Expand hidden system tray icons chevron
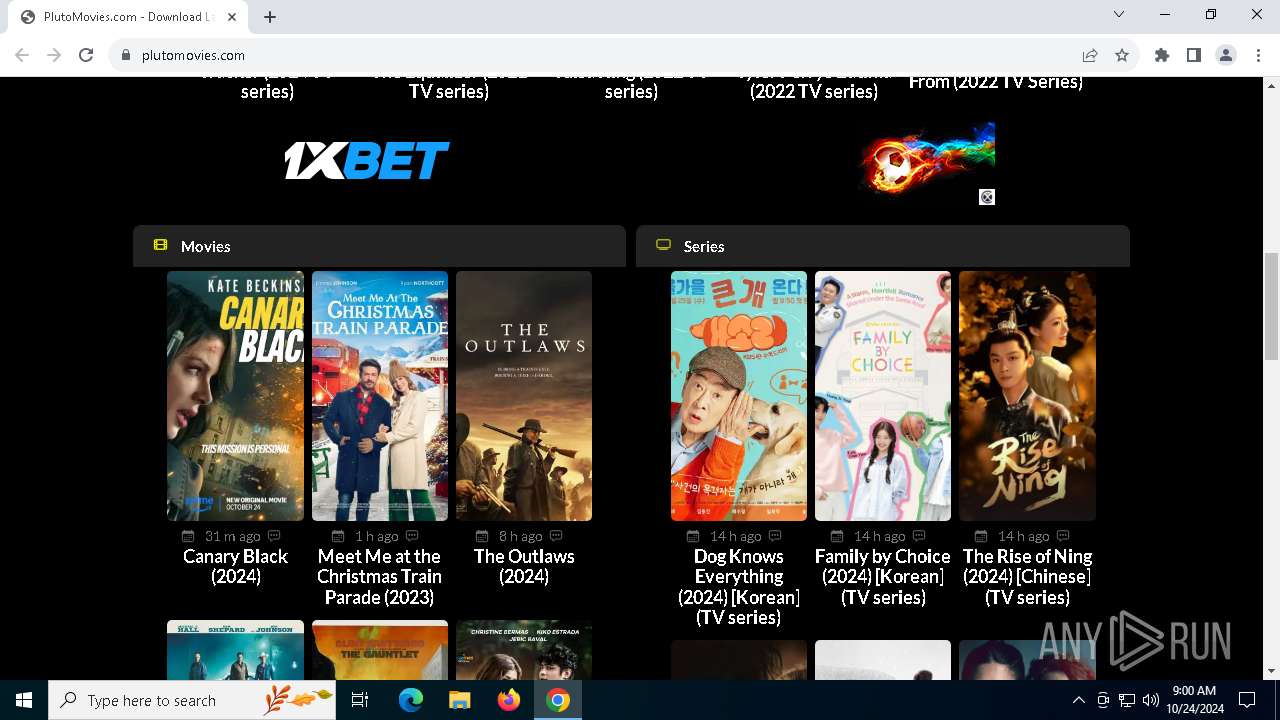1280x720 pixels. [x=1078, y=700]
